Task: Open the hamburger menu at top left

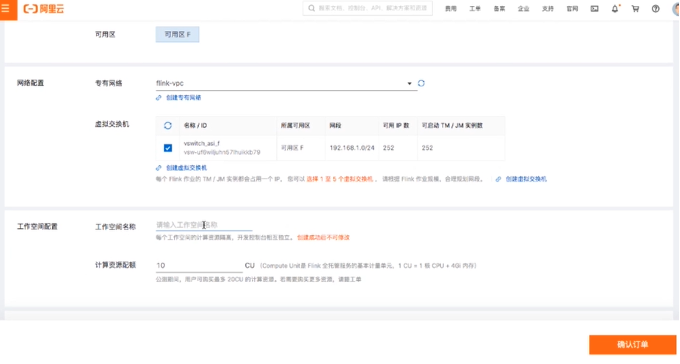Action: pyautogui.click(x=6, y=8)
